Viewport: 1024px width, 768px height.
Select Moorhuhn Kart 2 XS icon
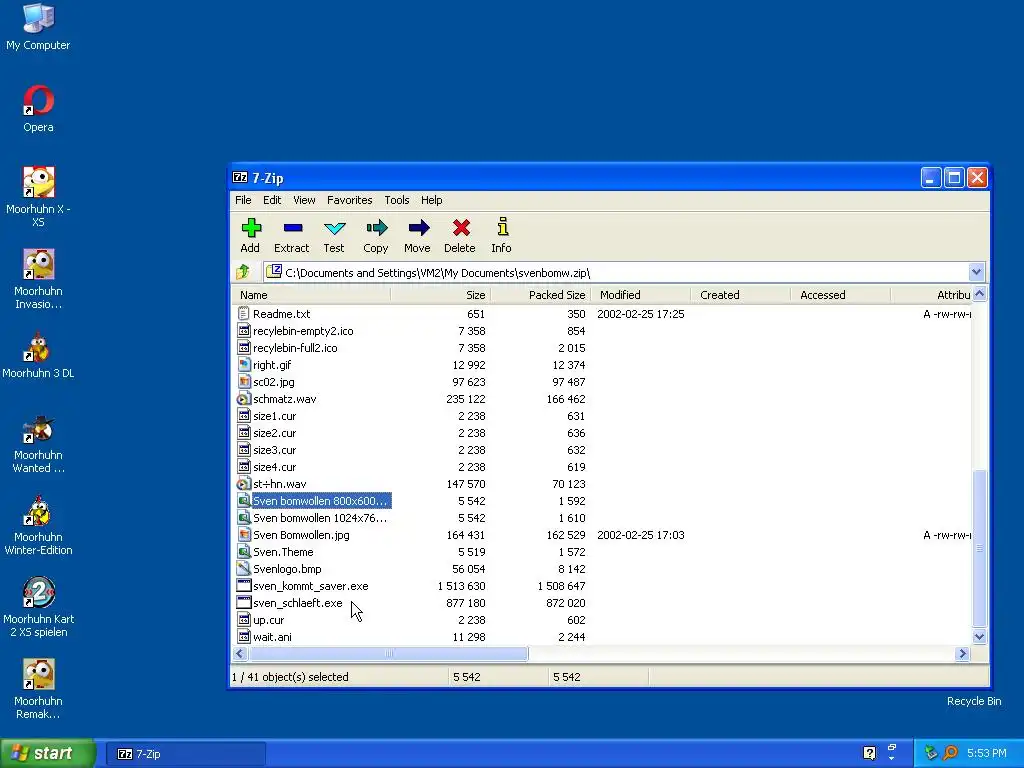point(38,593)
